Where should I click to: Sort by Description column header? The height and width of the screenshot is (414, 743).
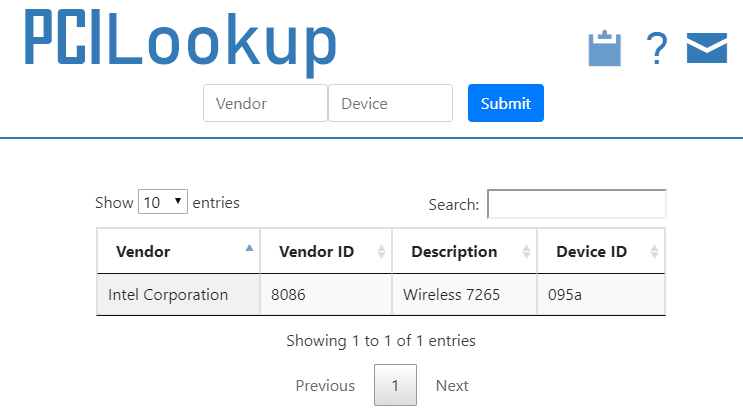pyautogui.click(x=464, y=251)
